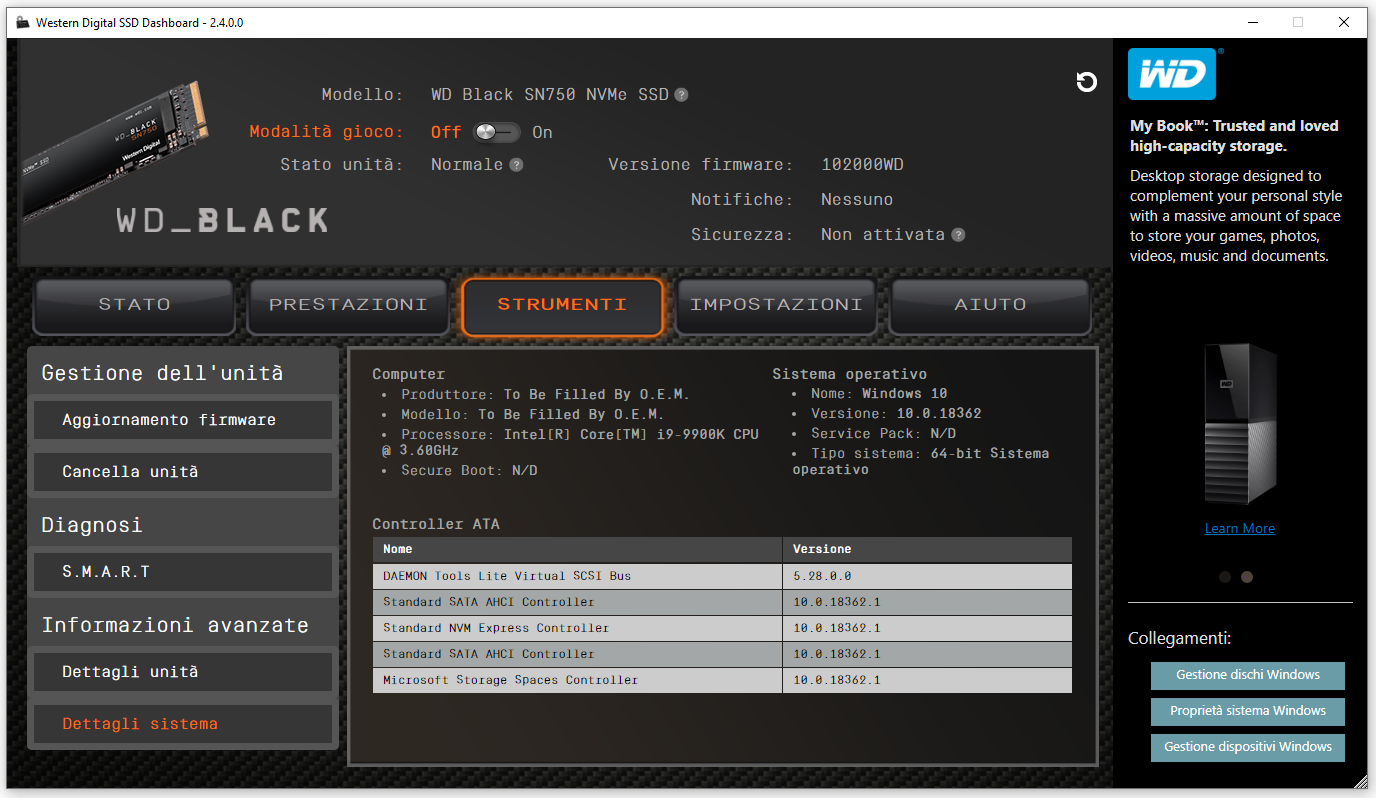
Task: Select the first ad carousel dot
Action: [x=1224, y=577]
